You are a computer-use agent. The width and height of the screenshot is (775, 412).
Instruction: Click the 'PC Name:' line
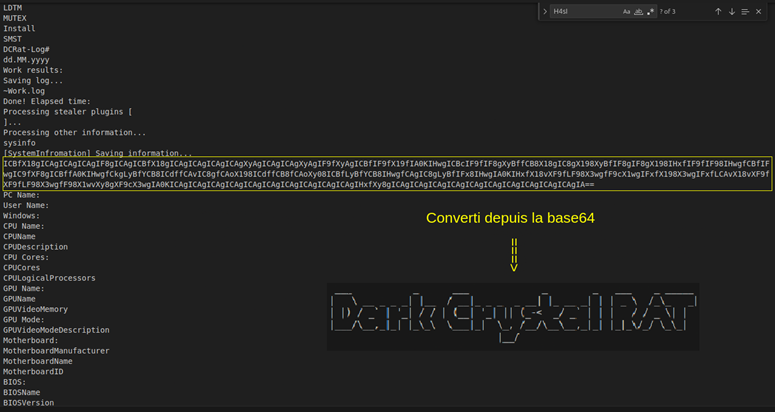[x=21, y=195]
